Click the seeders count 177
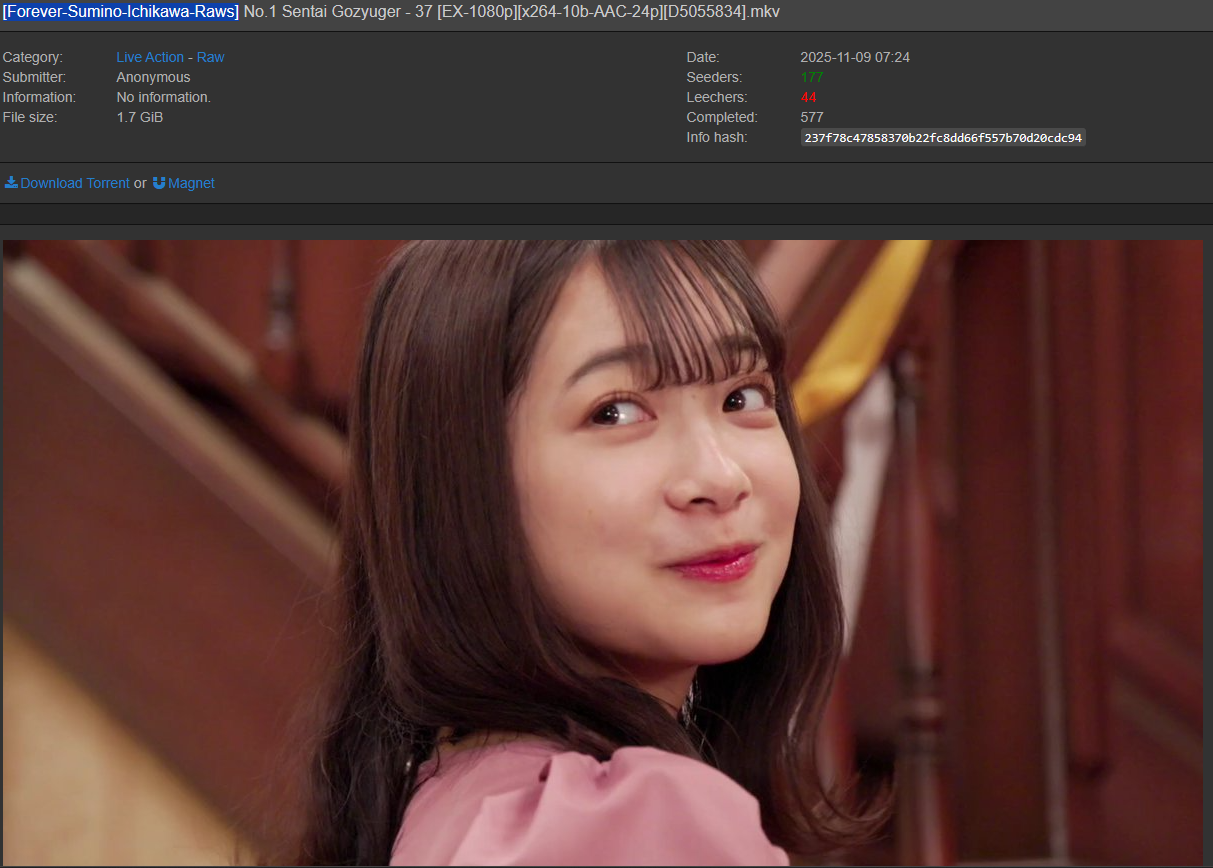 click(812, 77)
